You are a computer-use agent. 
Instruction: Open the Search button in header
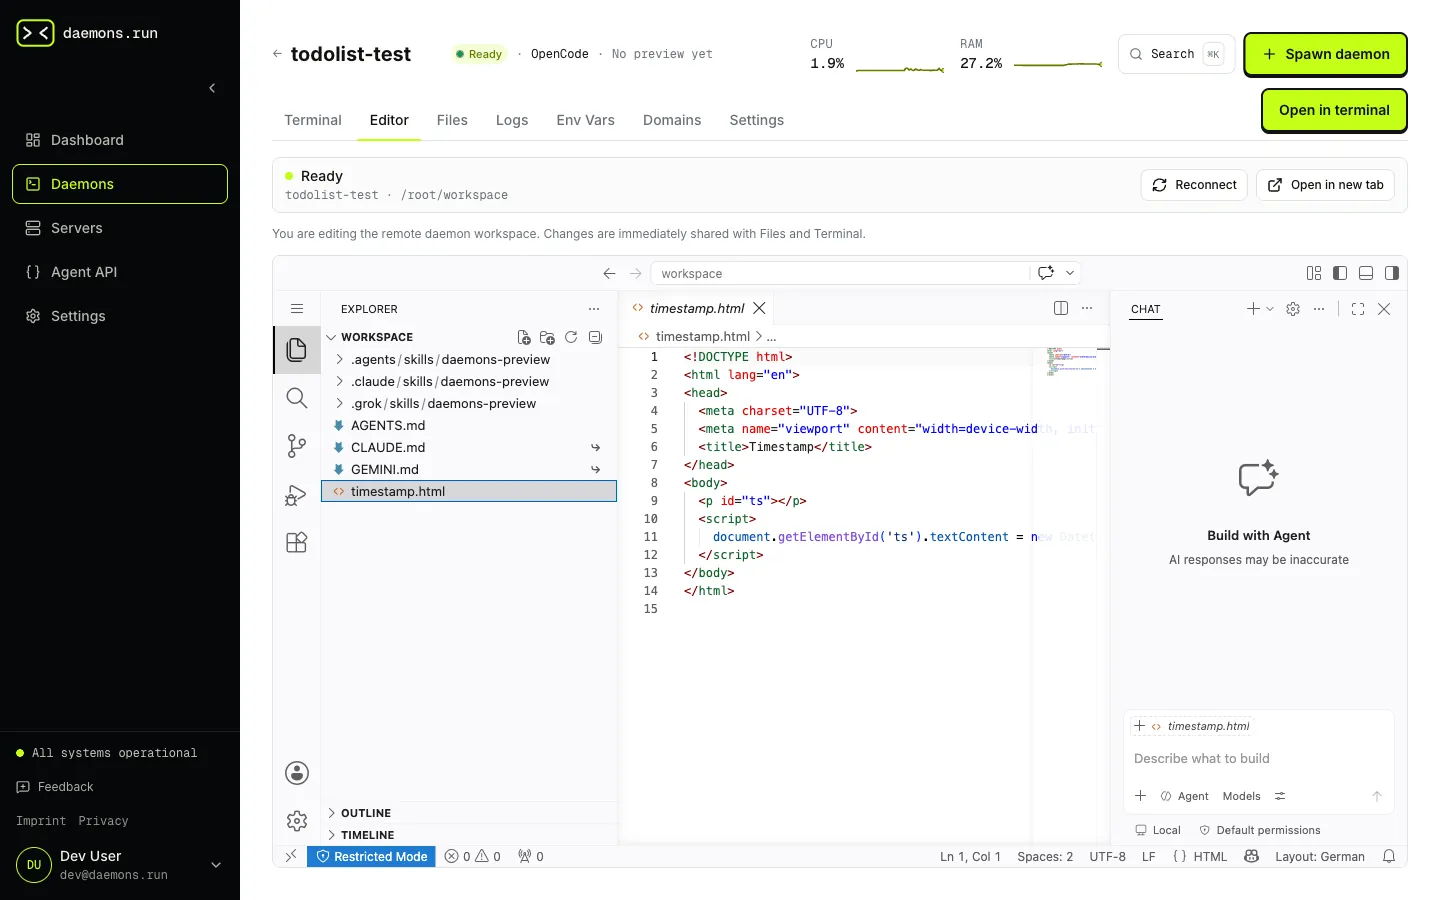(1177, 54)
